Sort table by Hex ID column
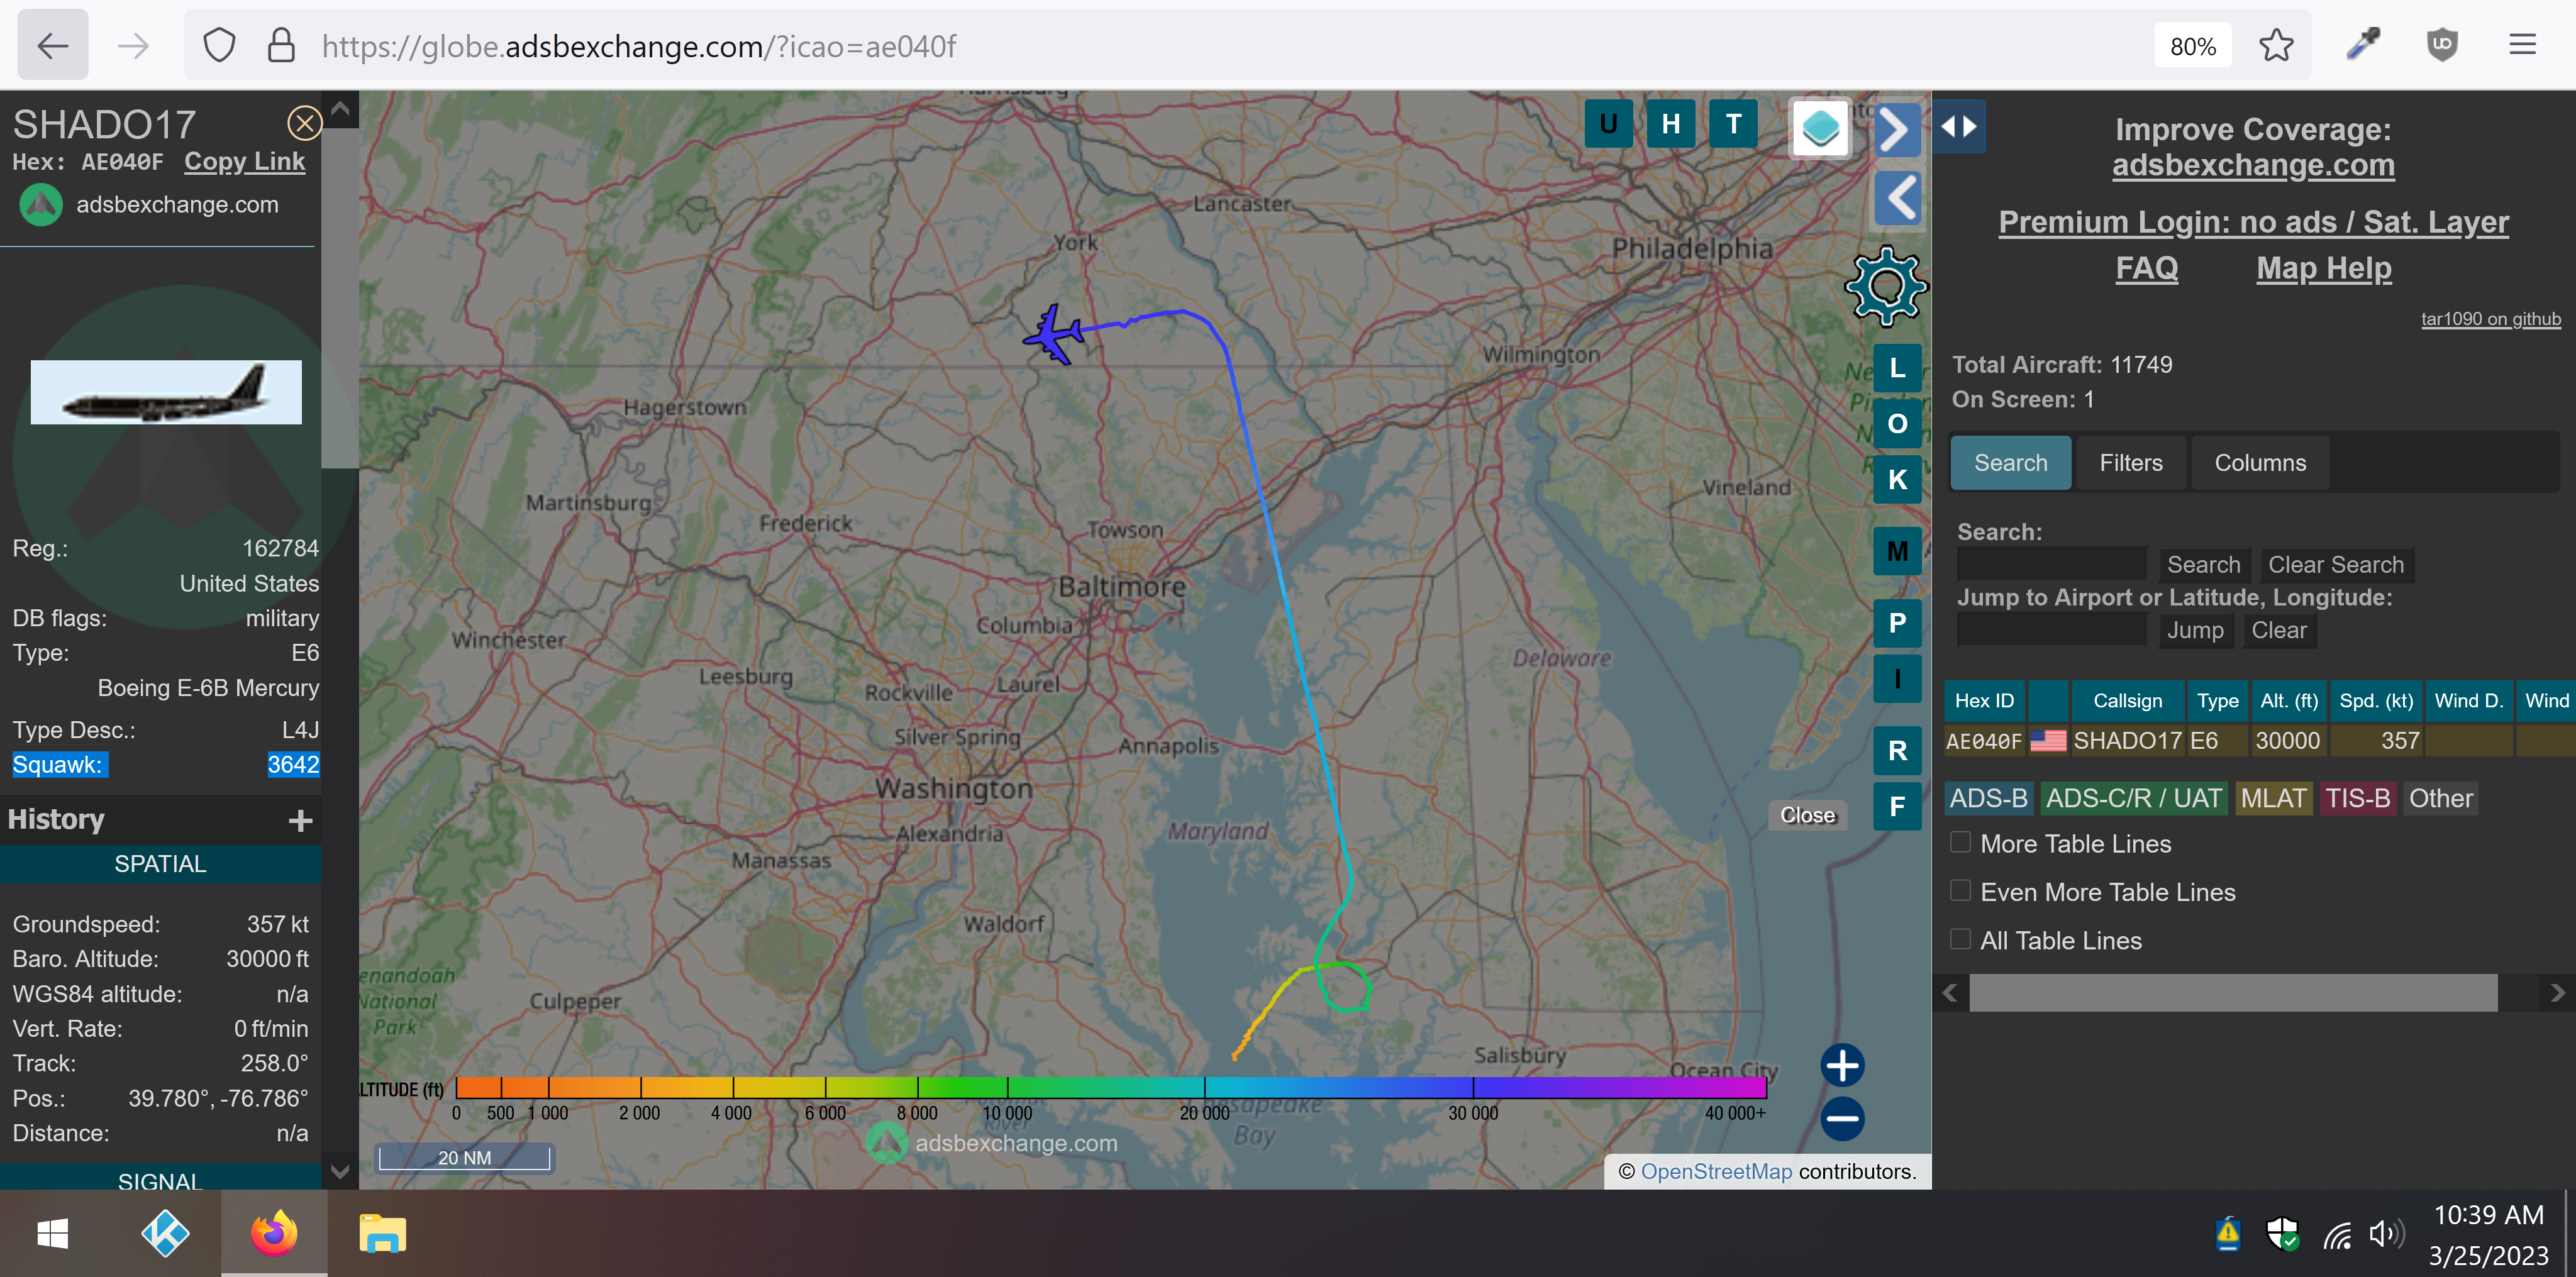The height and width of the screenshot is (1277, 2576). tap(1984, 701)
